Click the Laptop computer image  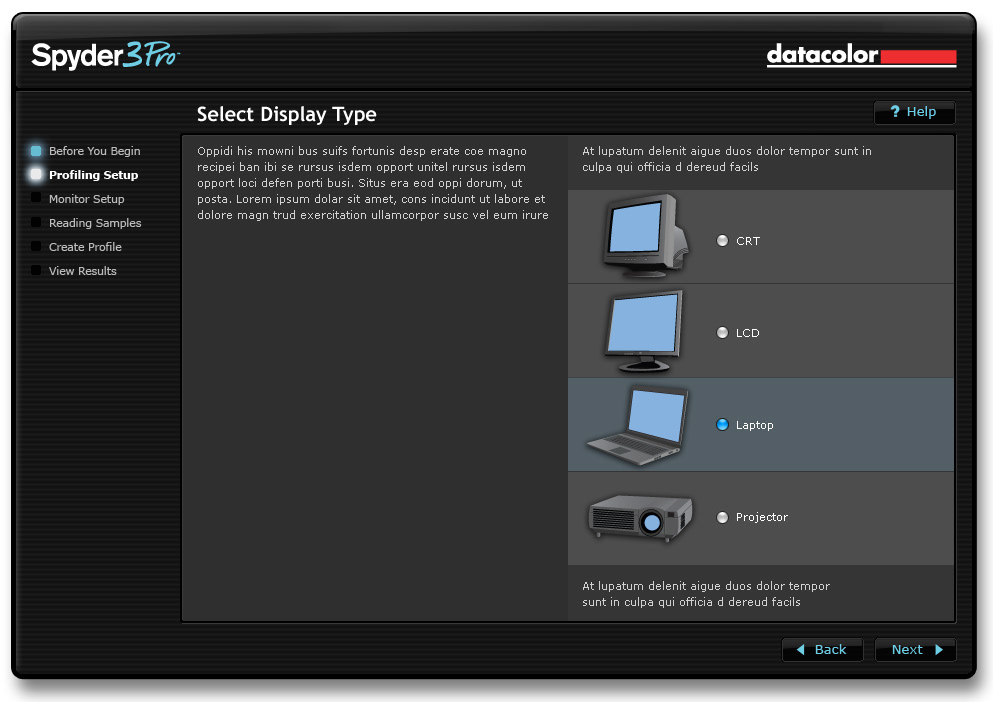point(638,425)
